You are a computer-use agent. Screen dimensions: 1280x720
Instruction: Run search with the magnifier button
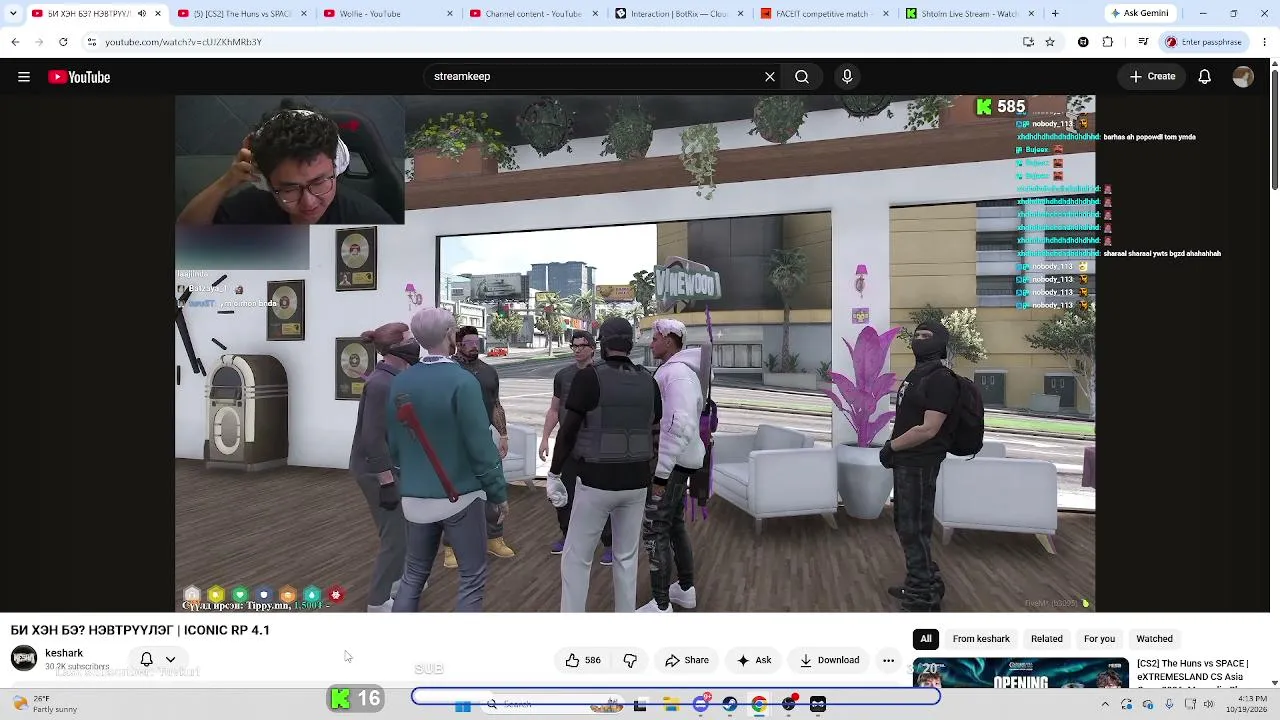point(802,76)
